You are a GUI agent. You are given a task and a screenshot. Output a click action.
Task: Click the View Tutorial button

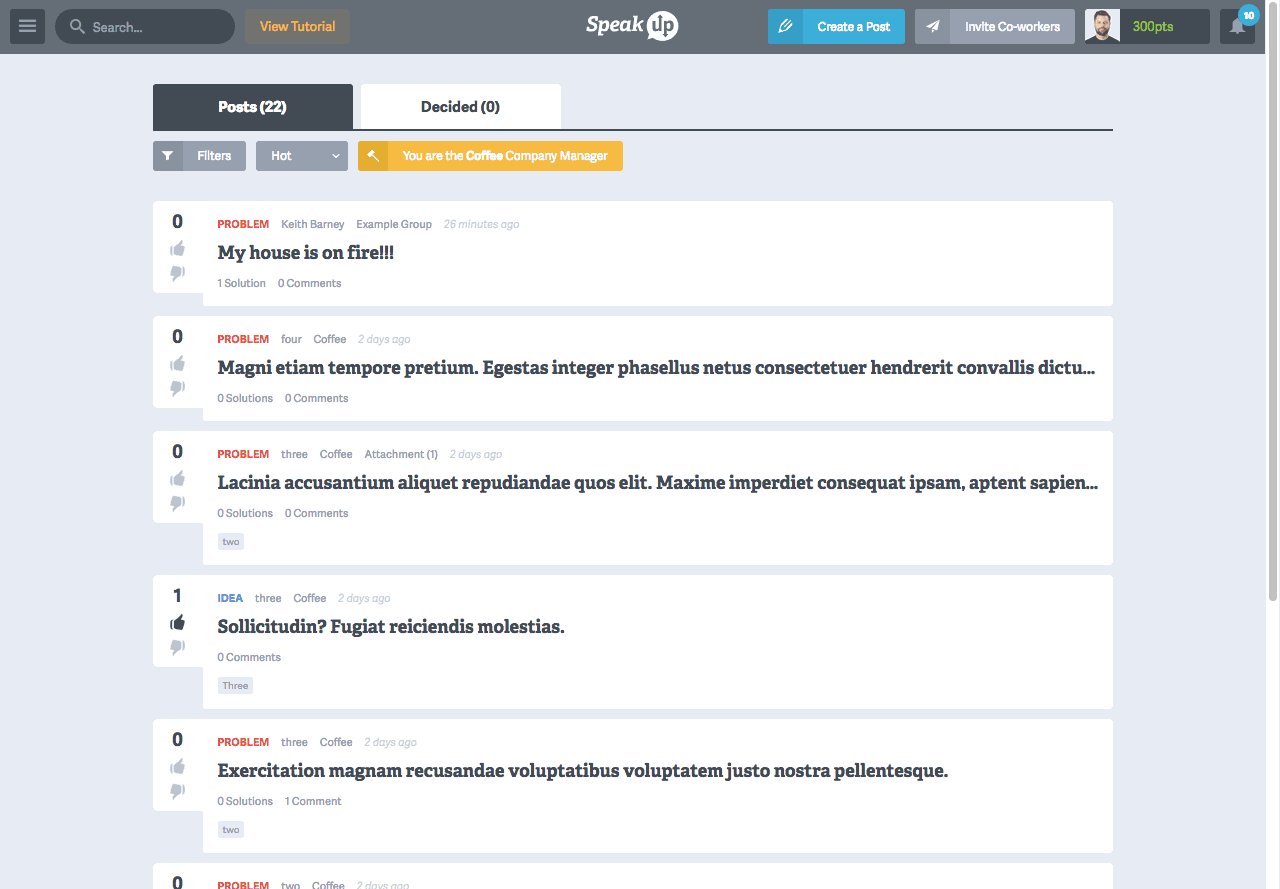coord(297,27)
